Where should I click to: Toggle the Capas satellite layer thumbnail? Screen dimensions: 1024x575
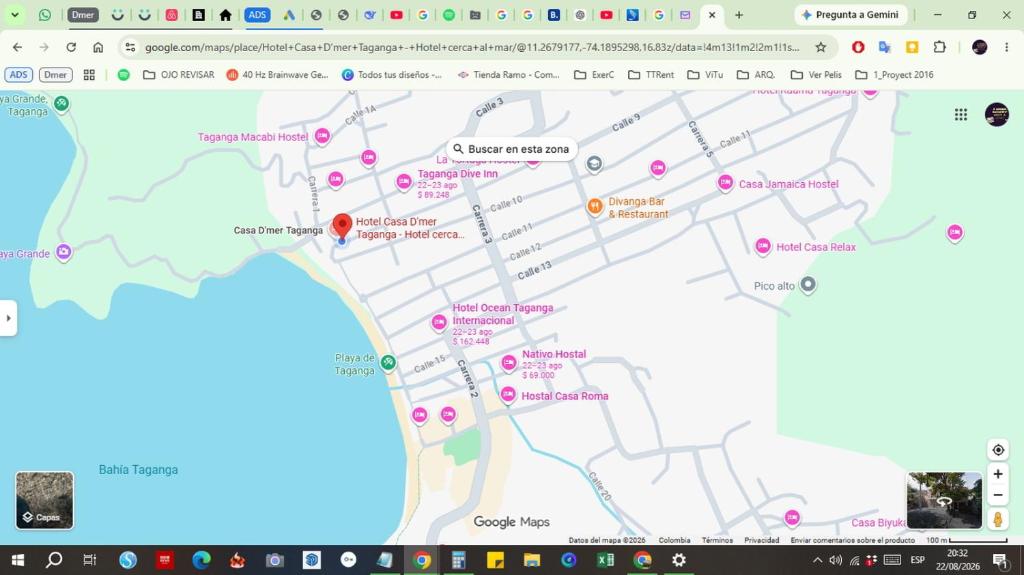tap(44, 500)
